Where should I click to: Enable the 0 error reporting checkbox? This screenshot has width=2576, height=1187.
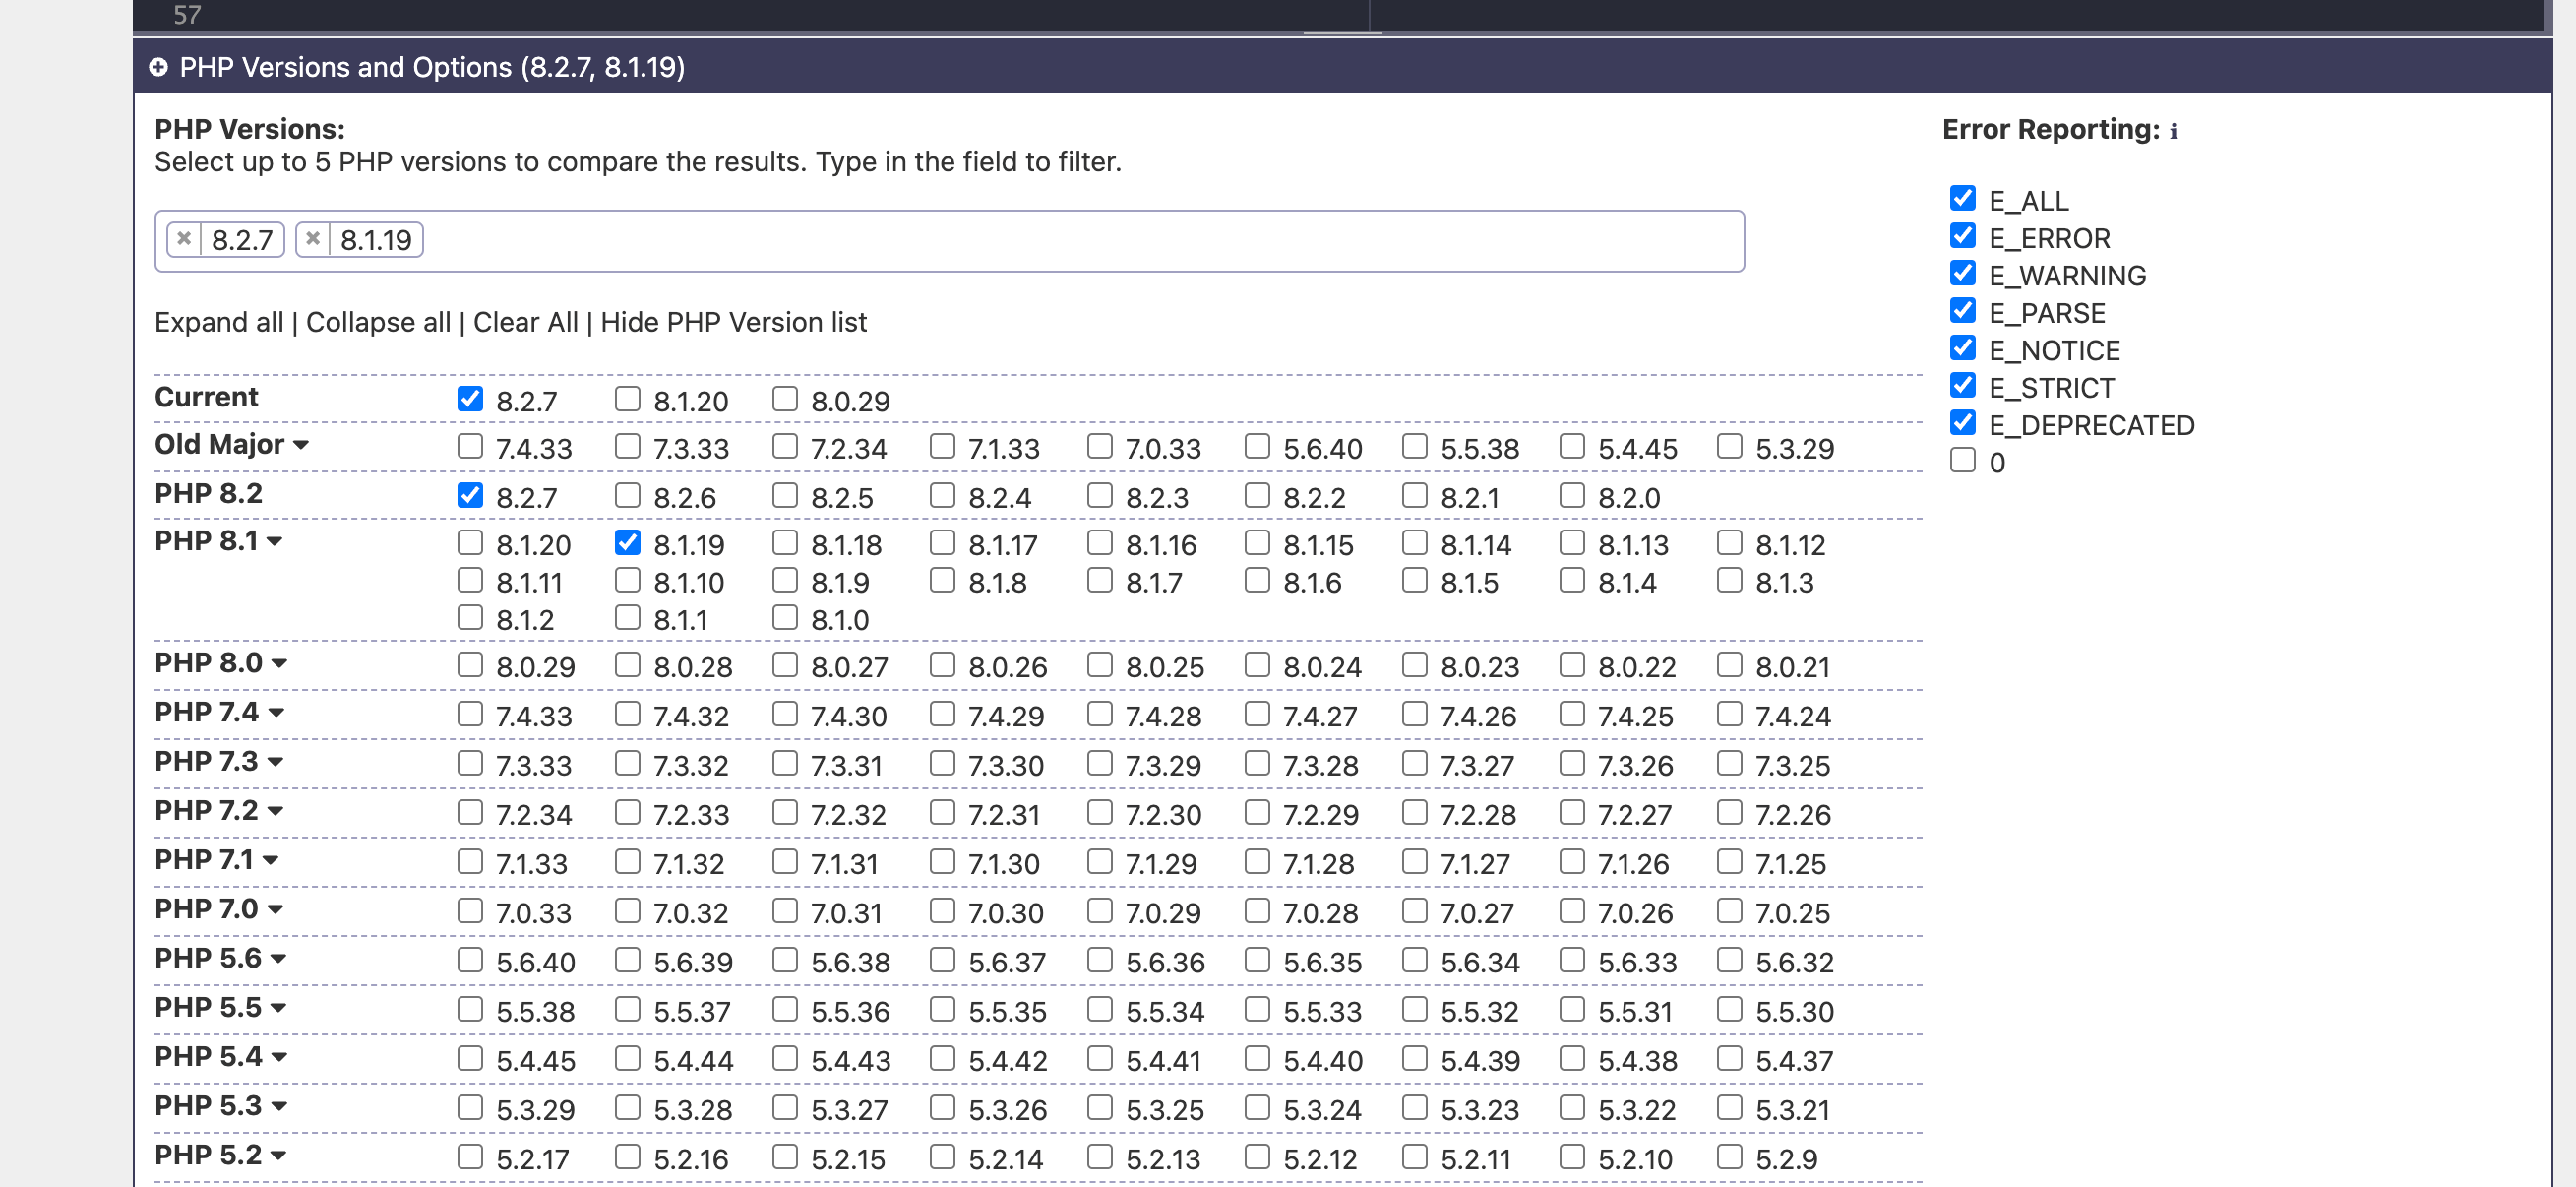pos(1962,460)
